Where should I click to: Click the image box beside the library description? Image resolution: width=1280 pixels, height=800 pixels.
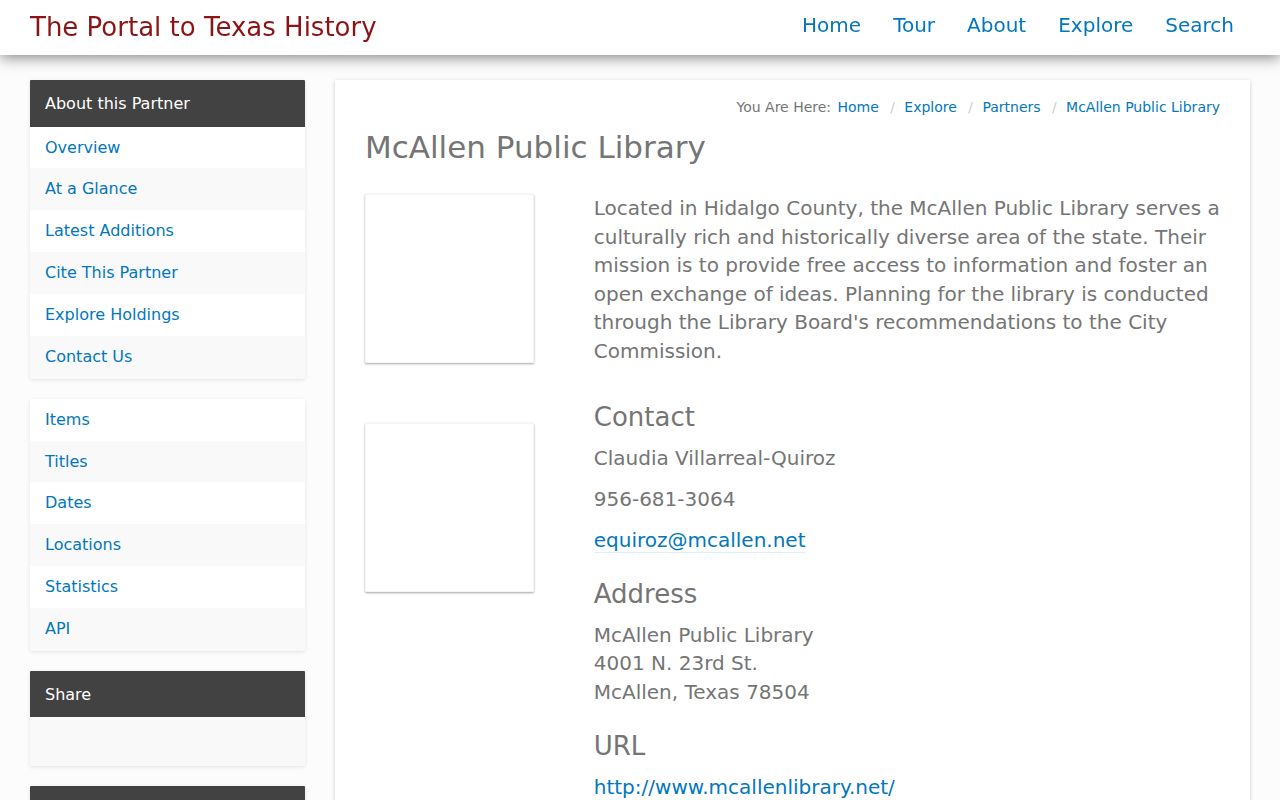[x=449, y=278]
